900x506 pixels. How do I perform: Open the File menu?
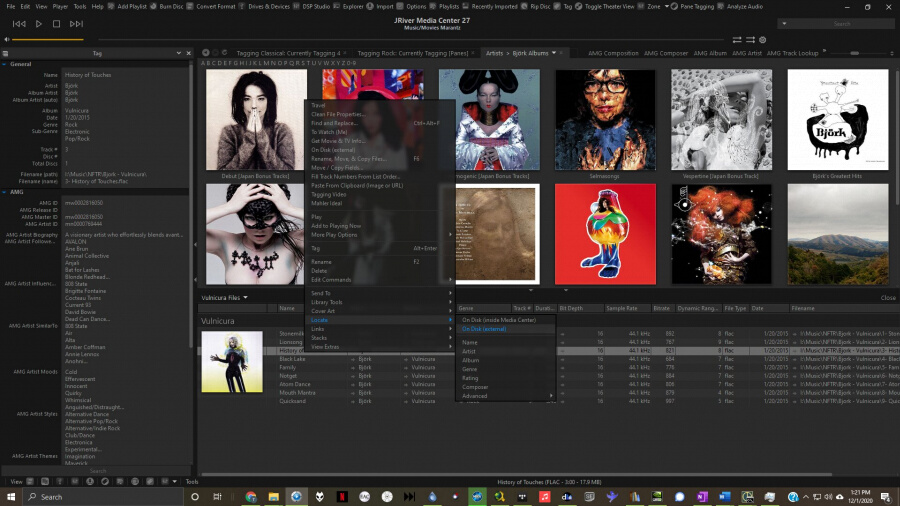click(10, 6)
